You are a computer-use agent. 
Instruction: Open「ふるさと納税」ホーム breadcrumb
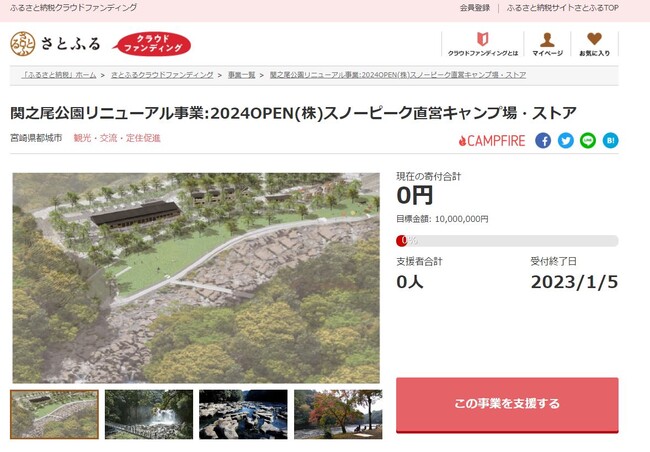59,75
